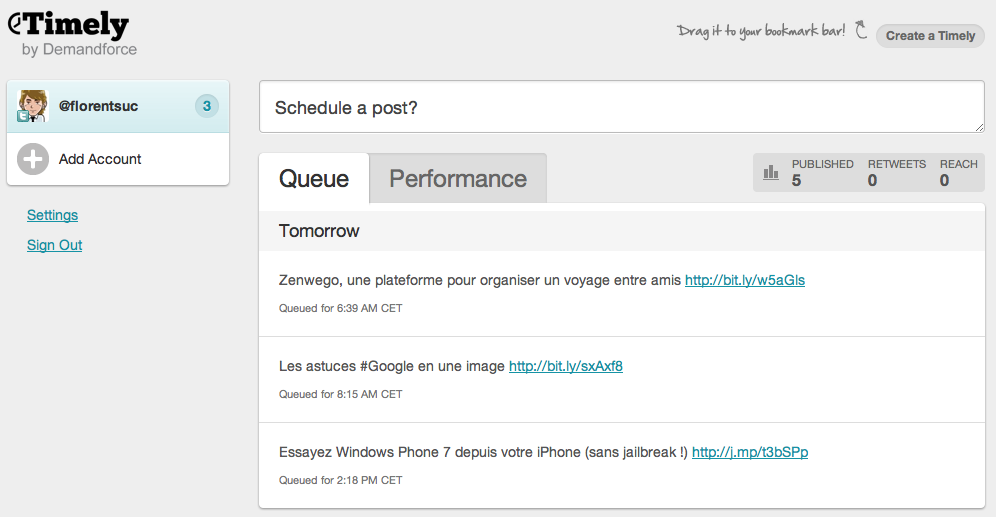This screenshot has width=996, height=517.
Task: Select the @florentsuc account
Action: (98, 106)
